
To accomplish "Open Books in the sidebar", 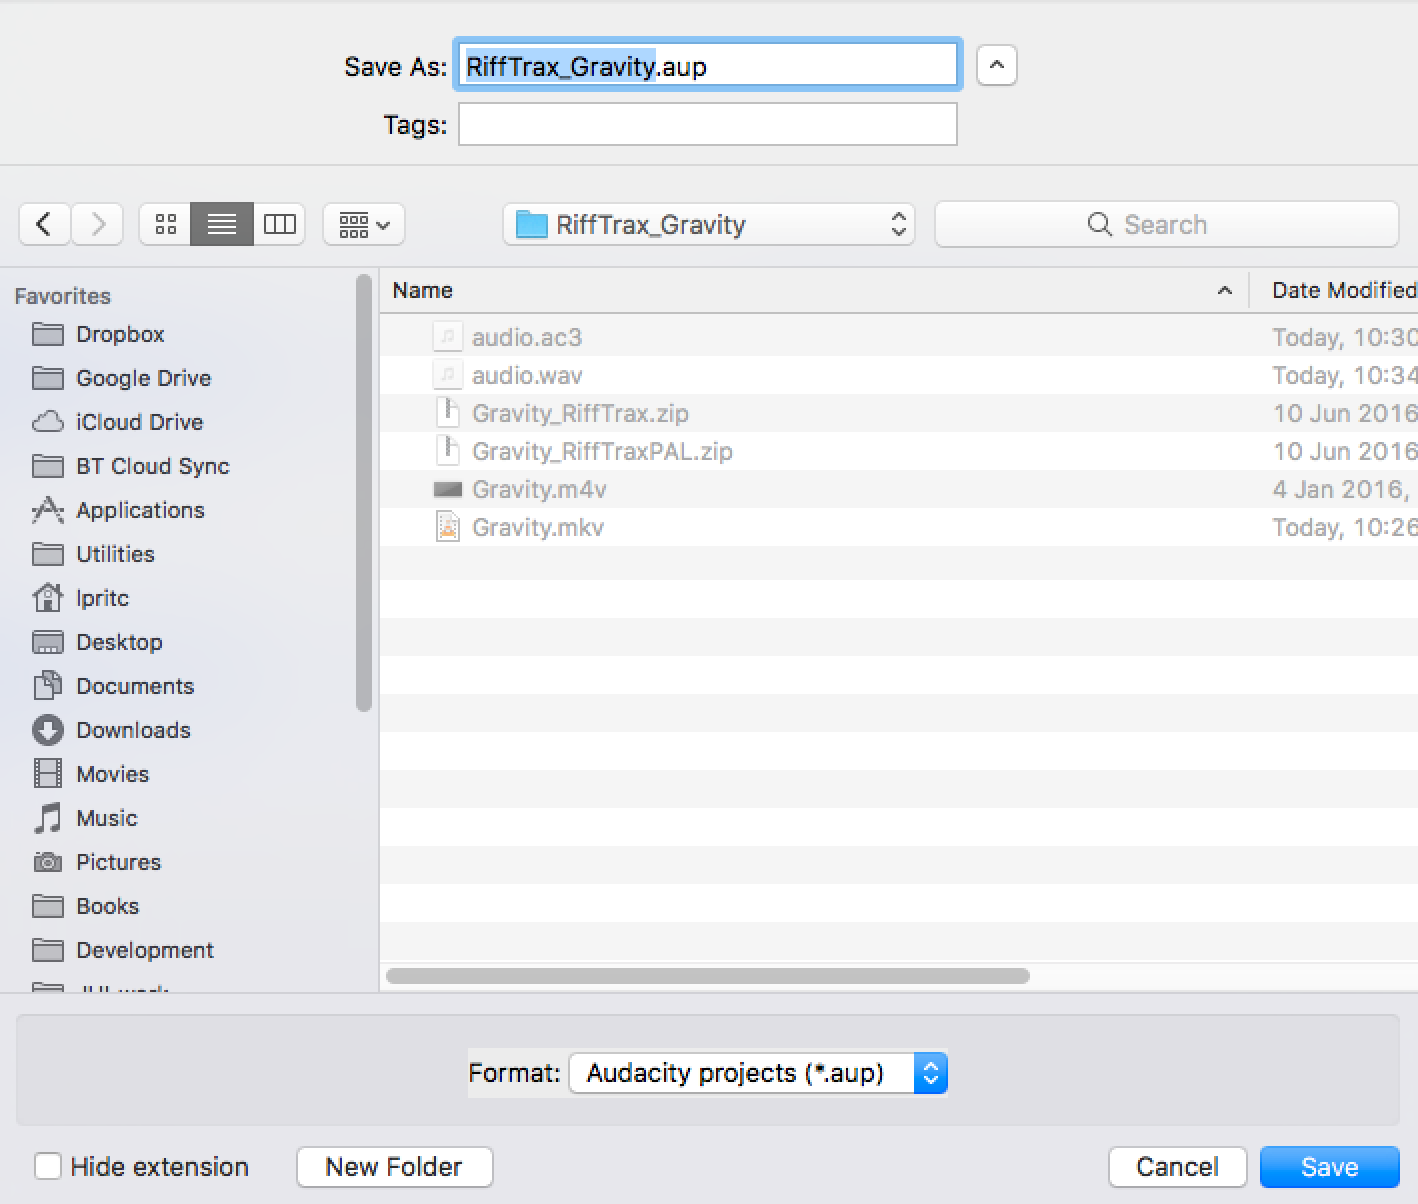I will [107, 906].
